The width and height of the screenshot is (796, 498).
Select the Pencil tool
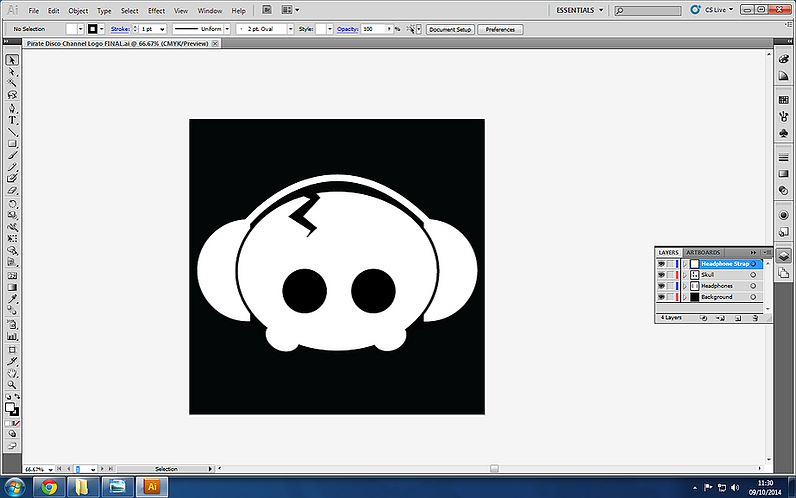(12, 167)
